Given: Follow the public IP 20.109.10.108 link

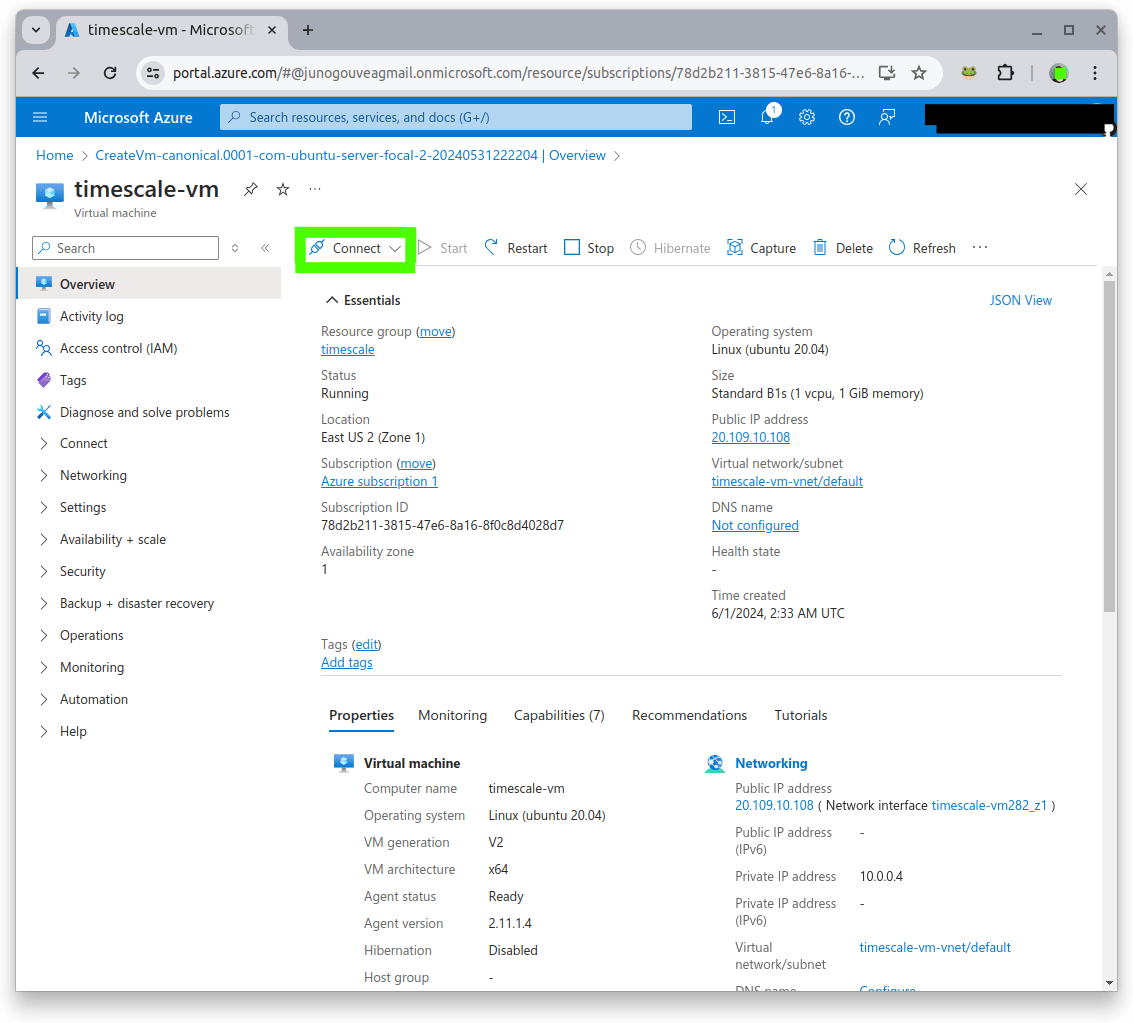Looking at the screenshot, I should [750, 437].
